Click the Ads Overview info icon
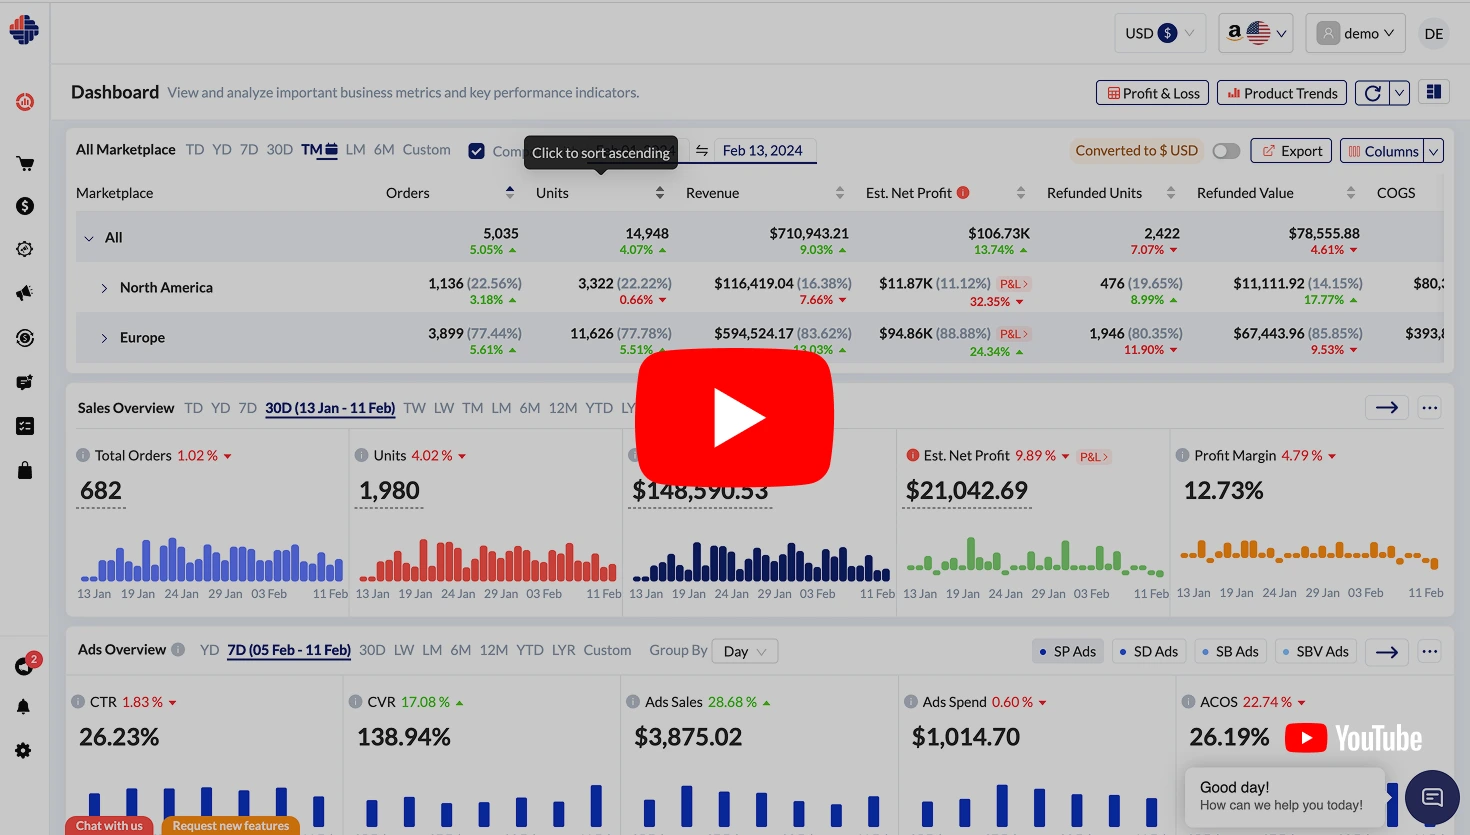The width and height of the screenshot is (1470, 835). click(178, 649)
